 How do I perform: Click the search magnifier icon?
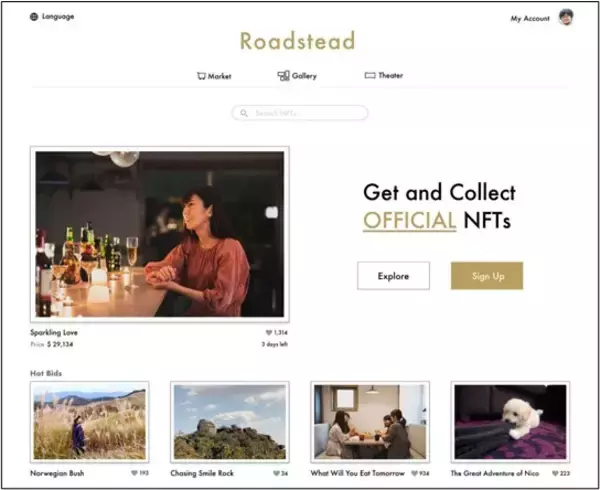coord(244,114)
